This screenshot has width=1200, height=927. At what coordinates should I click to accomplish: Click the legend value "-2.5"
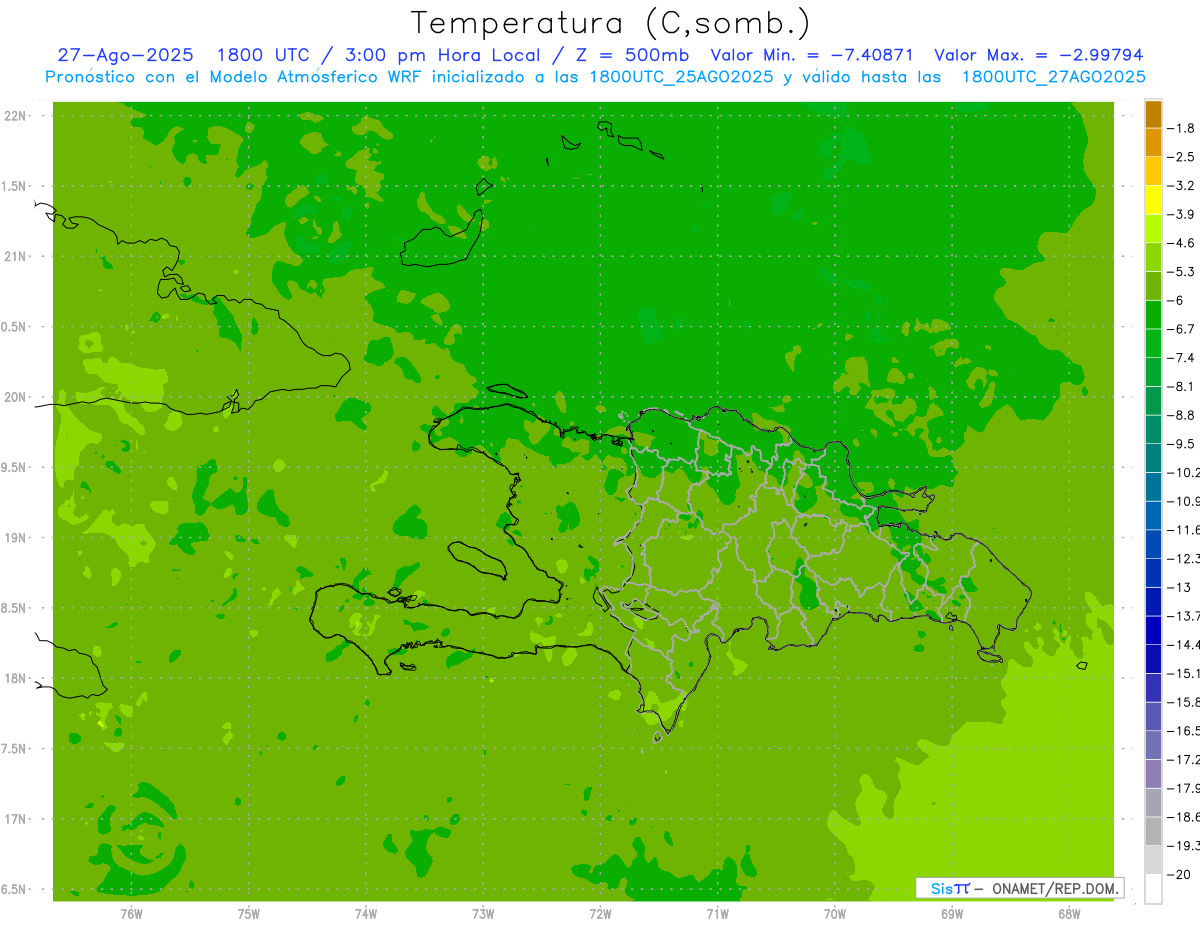coord(1182,157)
